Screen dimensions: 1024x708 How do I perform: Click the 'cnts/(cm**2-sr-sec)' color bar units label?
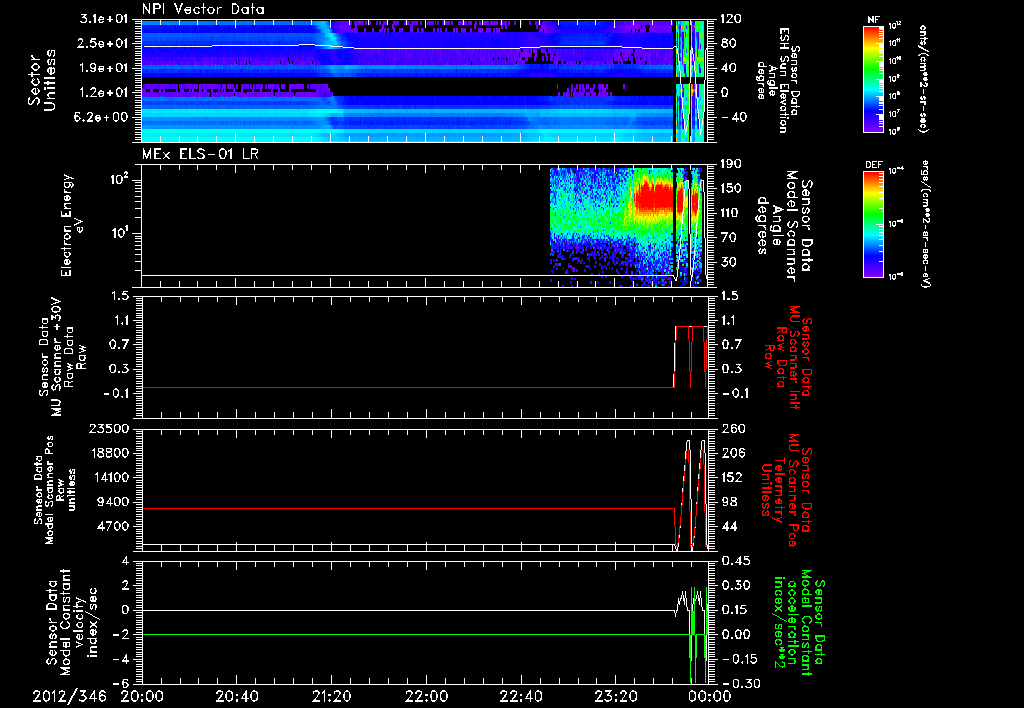[x=923, y=79]
